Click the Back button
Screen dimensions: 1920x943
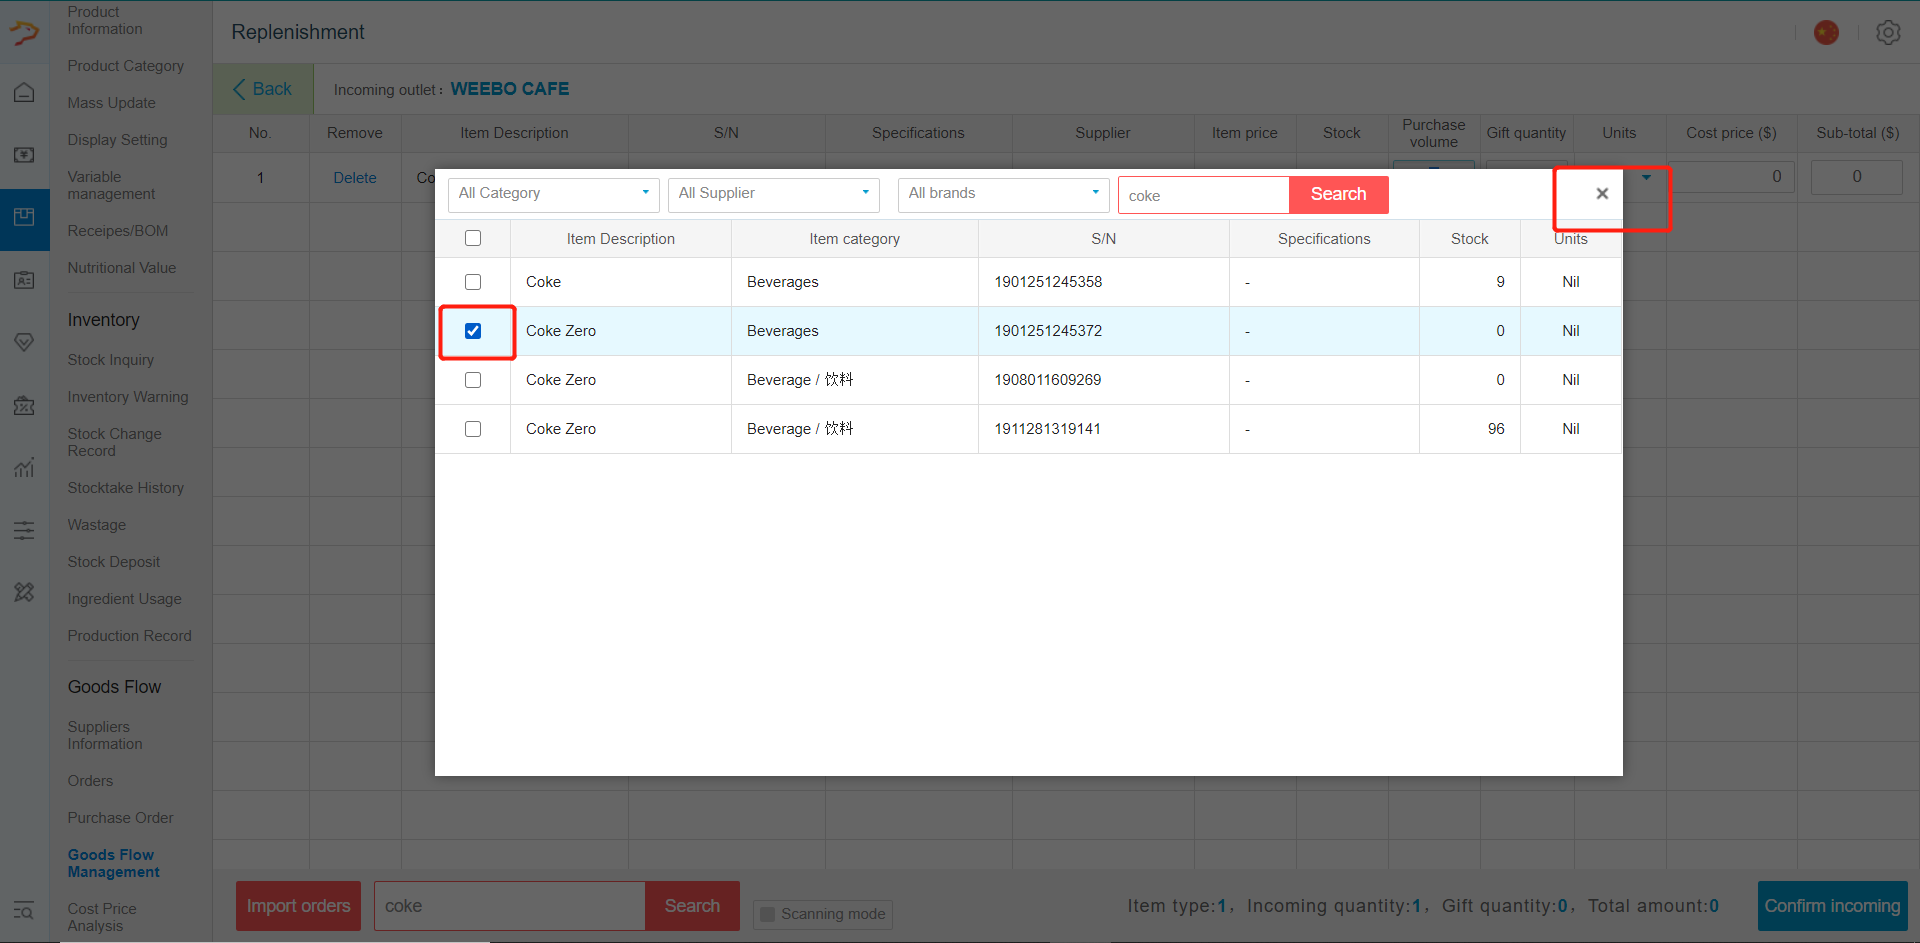[262, 89]
